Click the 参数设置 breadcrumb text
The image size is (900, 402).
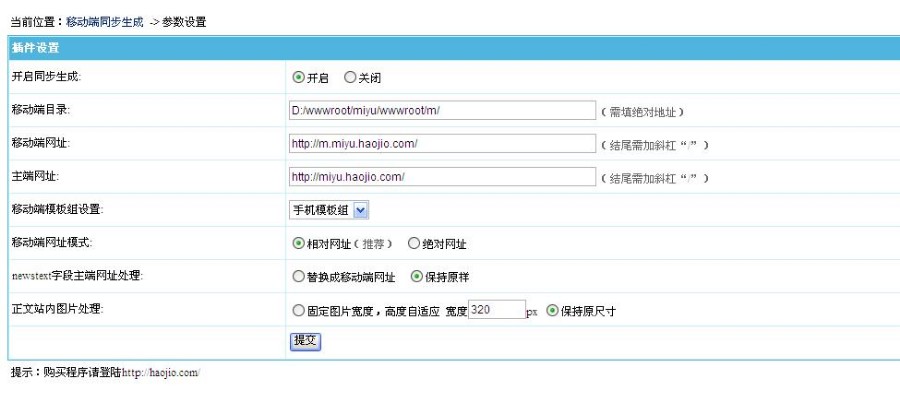pos(184,22)
